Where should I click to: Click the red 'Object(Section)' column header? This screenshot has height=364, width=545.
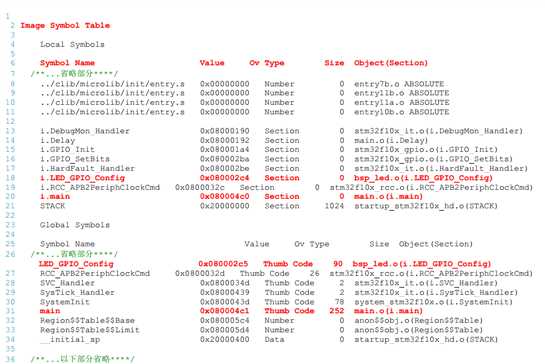click(391, 63)
